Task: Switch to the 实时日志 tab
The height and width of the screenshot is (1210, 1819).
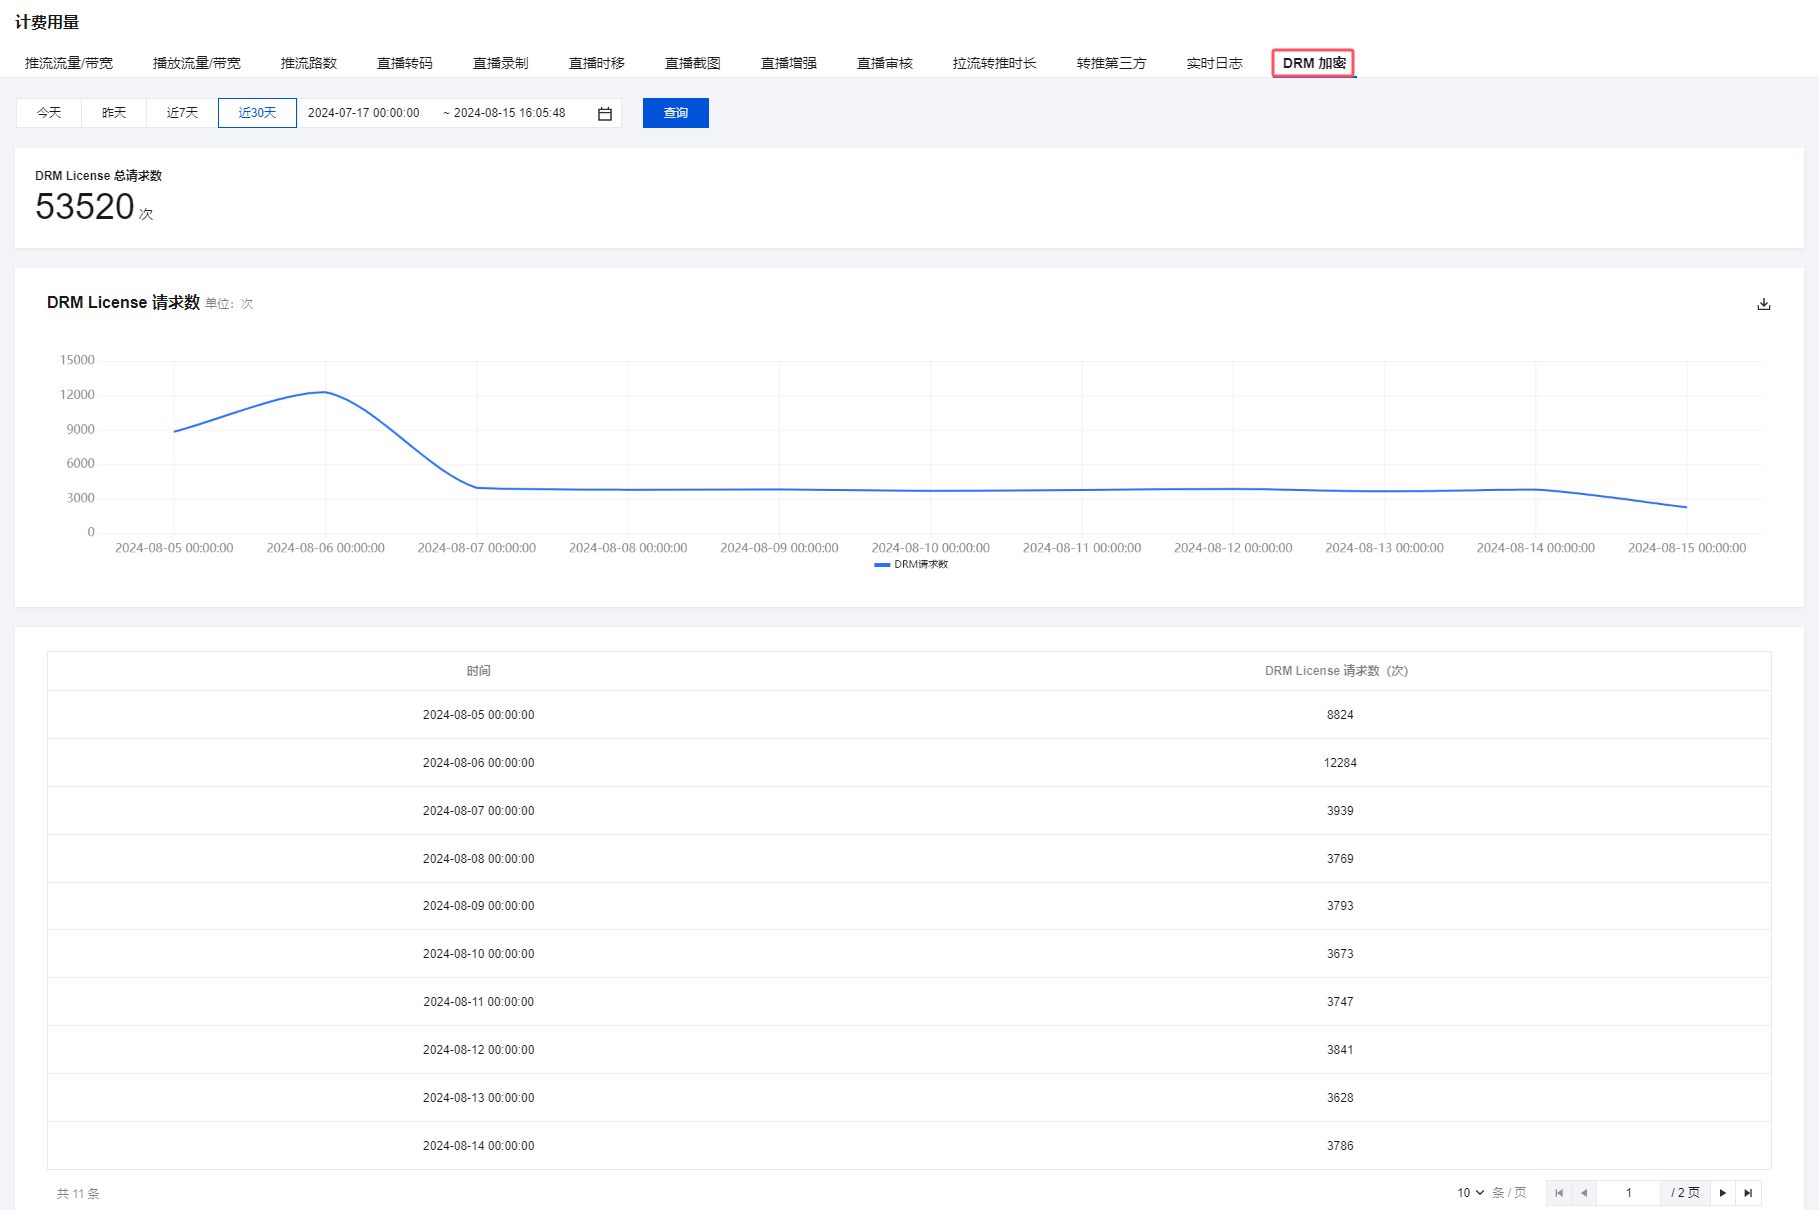Action: click(1214, 63)
